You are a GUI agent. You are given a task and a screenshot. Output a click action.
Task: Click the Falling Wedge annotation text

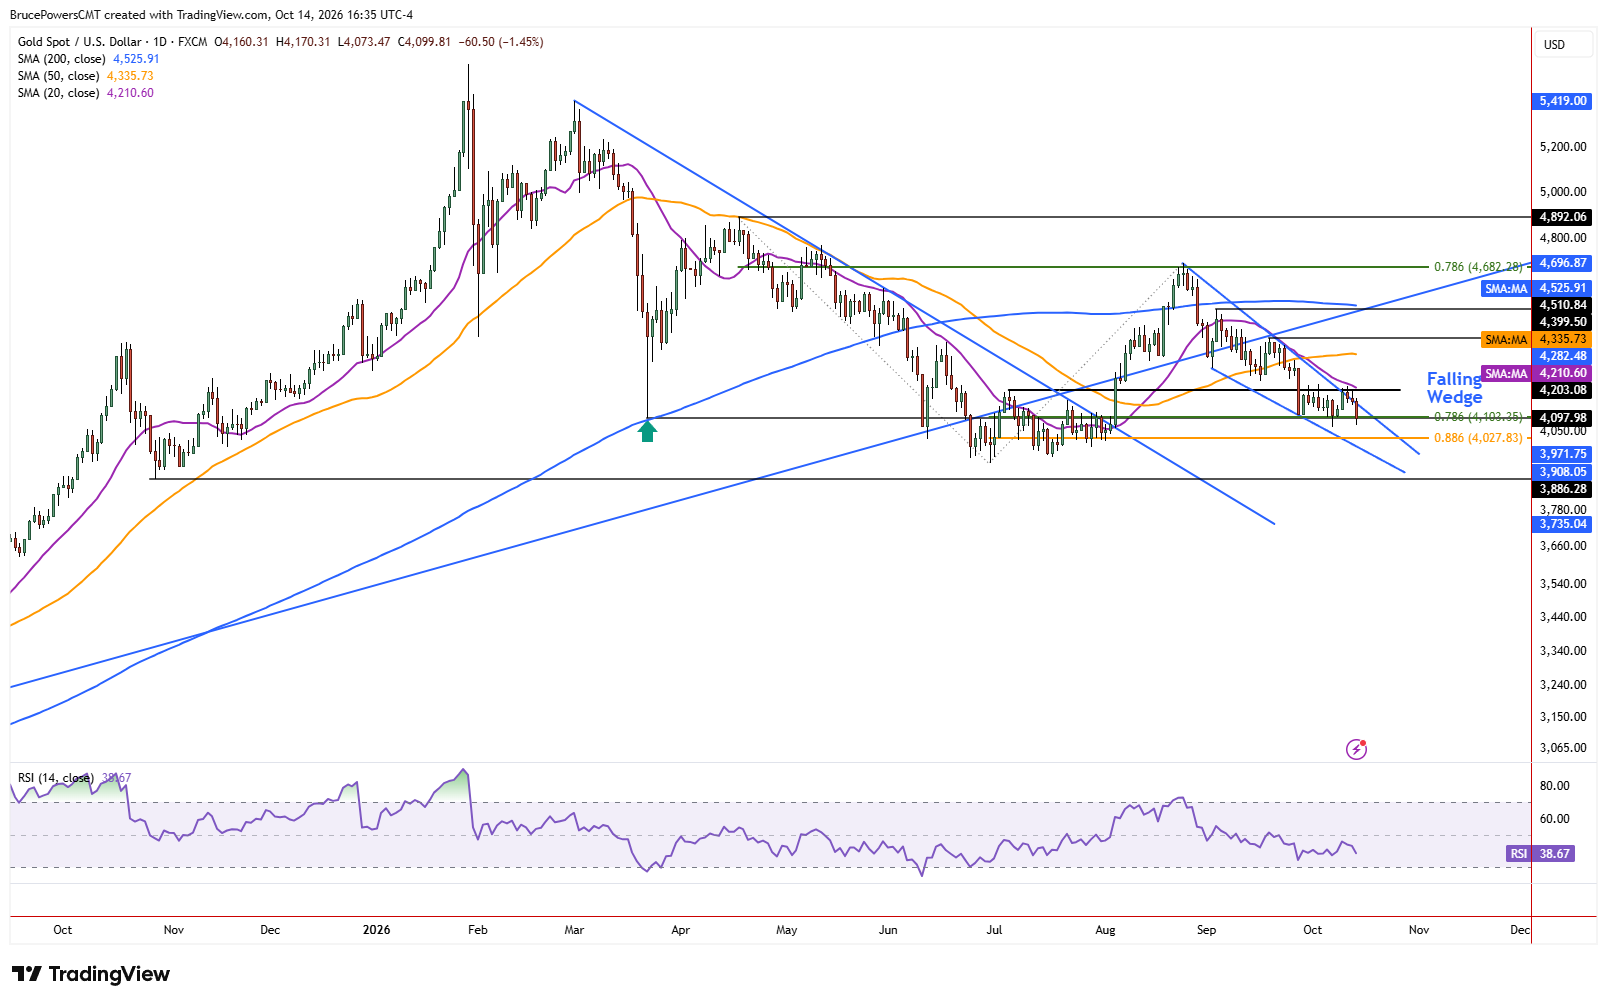tap(1455, 388)
